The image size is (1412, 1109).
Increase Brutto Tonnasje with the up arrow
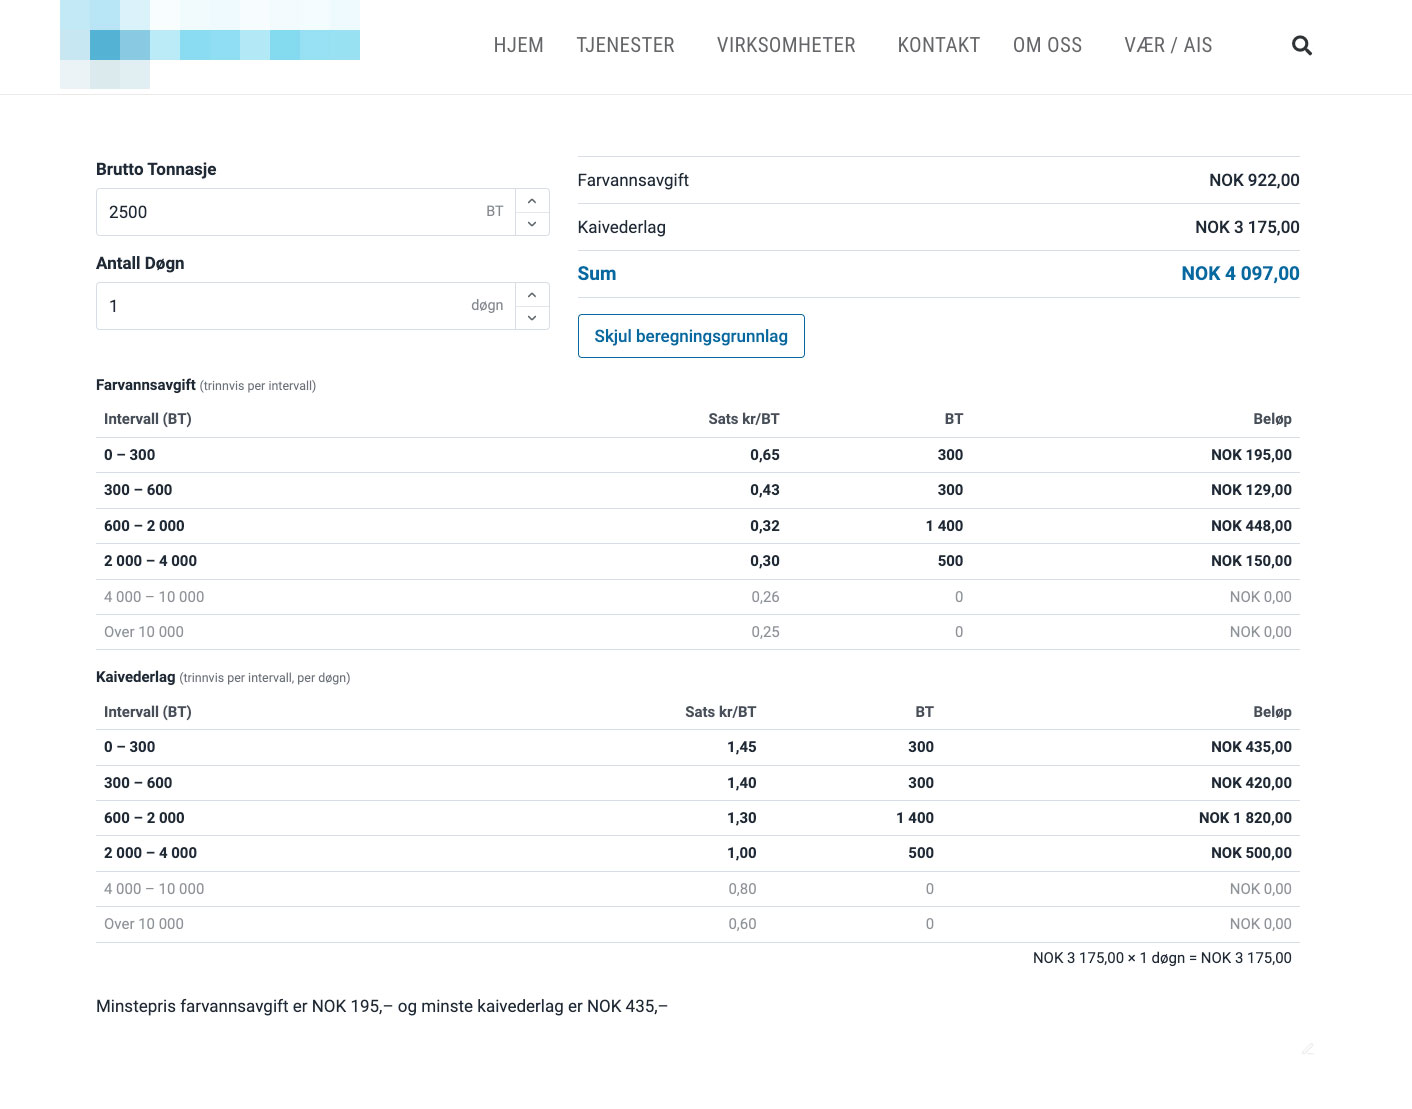pyautogui.click(x=532, y=201)
